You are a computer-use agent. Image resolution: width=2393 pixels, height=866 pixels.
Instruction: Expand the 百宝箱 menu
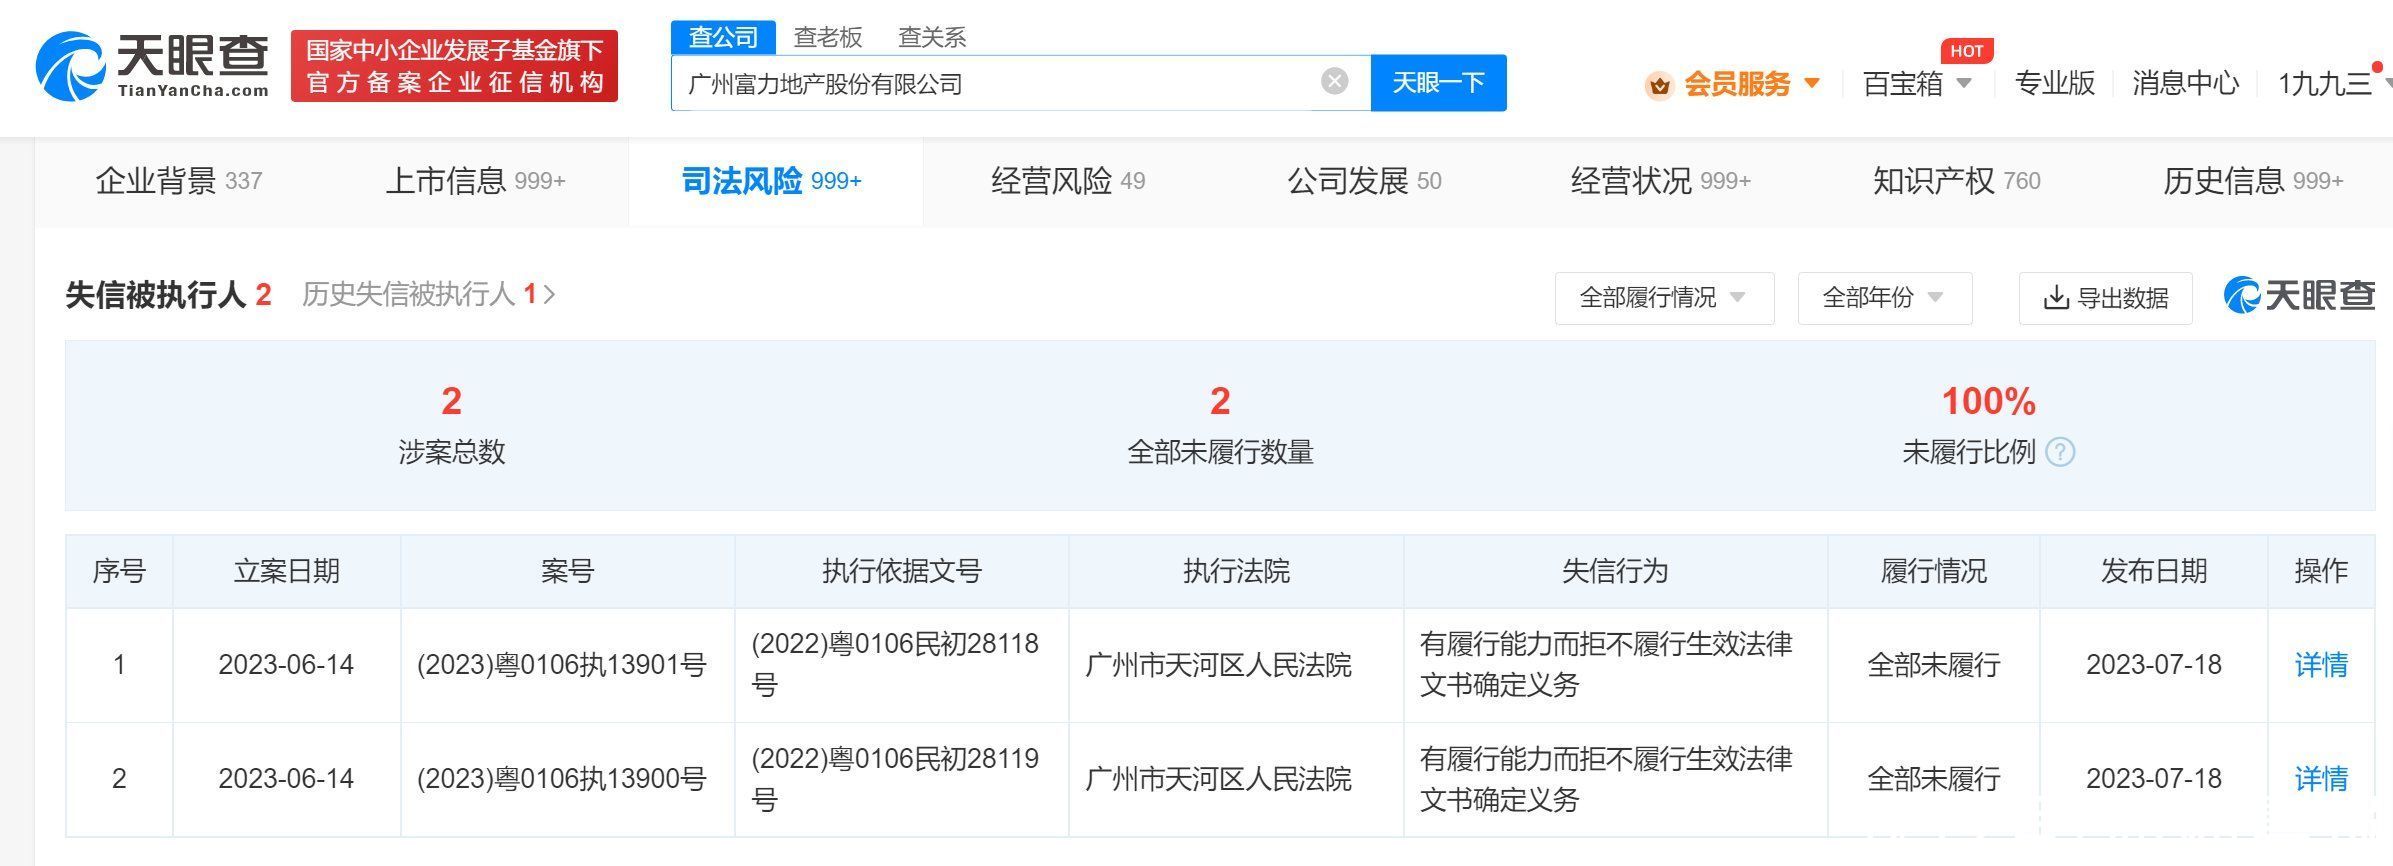(x=1917, y=83)
